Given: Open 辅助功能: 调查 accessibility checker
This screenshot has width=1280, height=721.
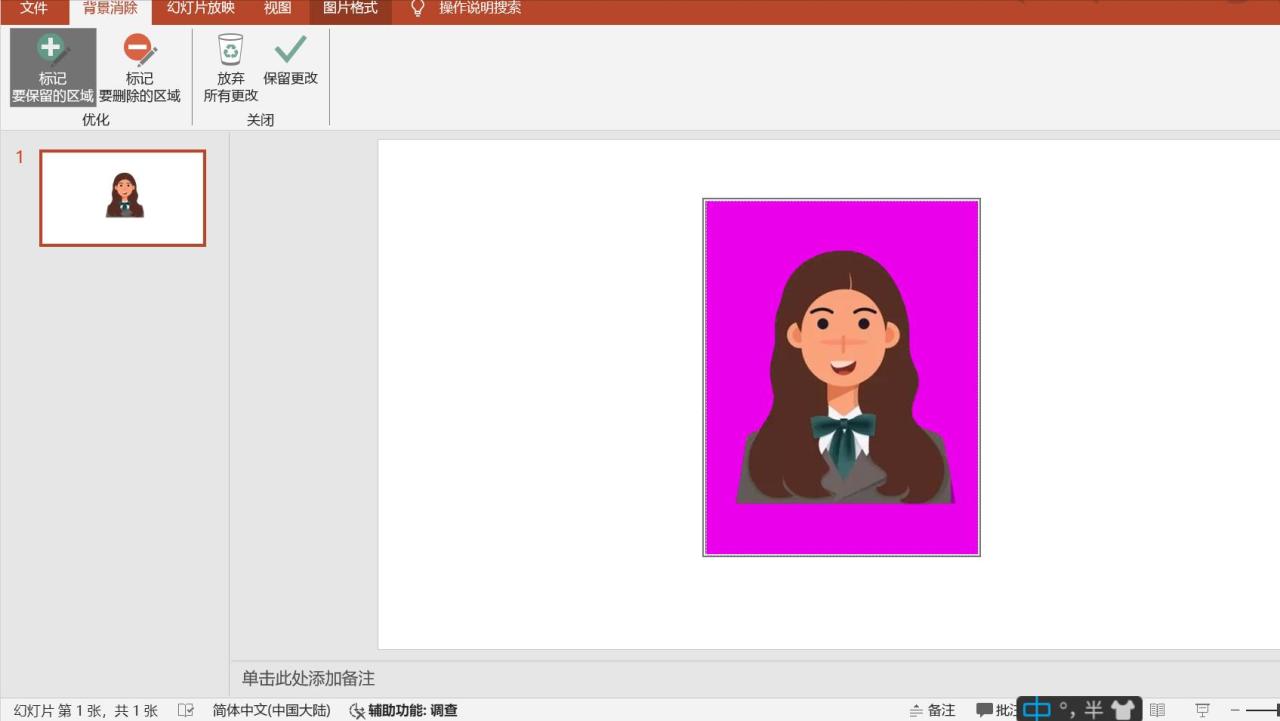Looking at the screenshot, I should click(x=403, y=710).
